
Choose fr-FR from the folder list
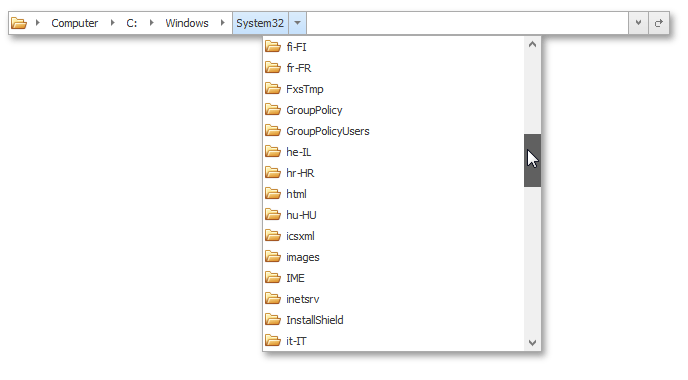(x=393, y=68)
